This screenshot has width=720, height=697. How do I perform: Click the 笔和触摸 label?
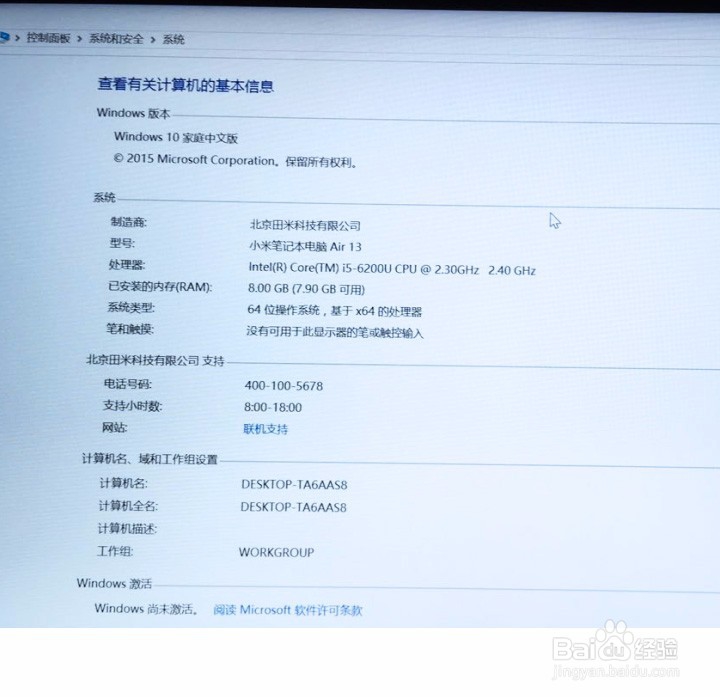tap(130, 329)
